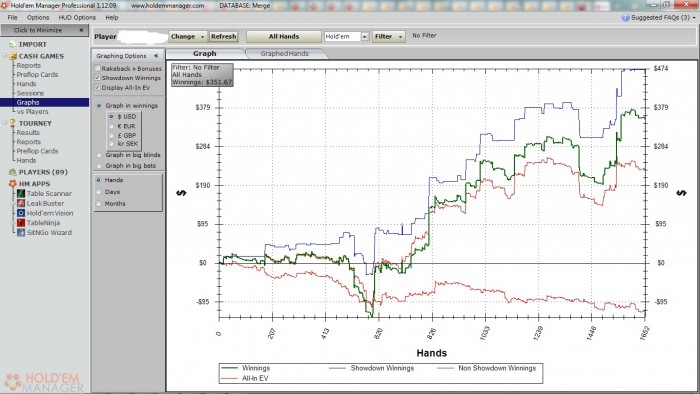Select € EUR currency radio
The image size is (700, 394).
(x=111, y=126)
